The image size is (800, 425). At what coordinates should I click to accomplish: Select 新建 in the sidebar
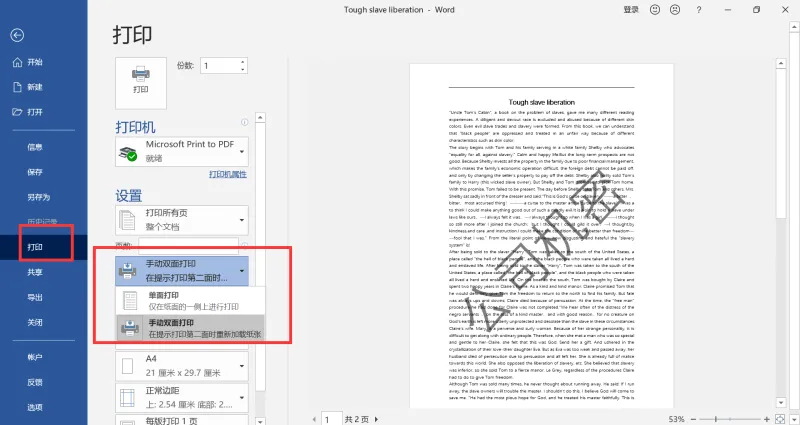[x=35, y=87]
